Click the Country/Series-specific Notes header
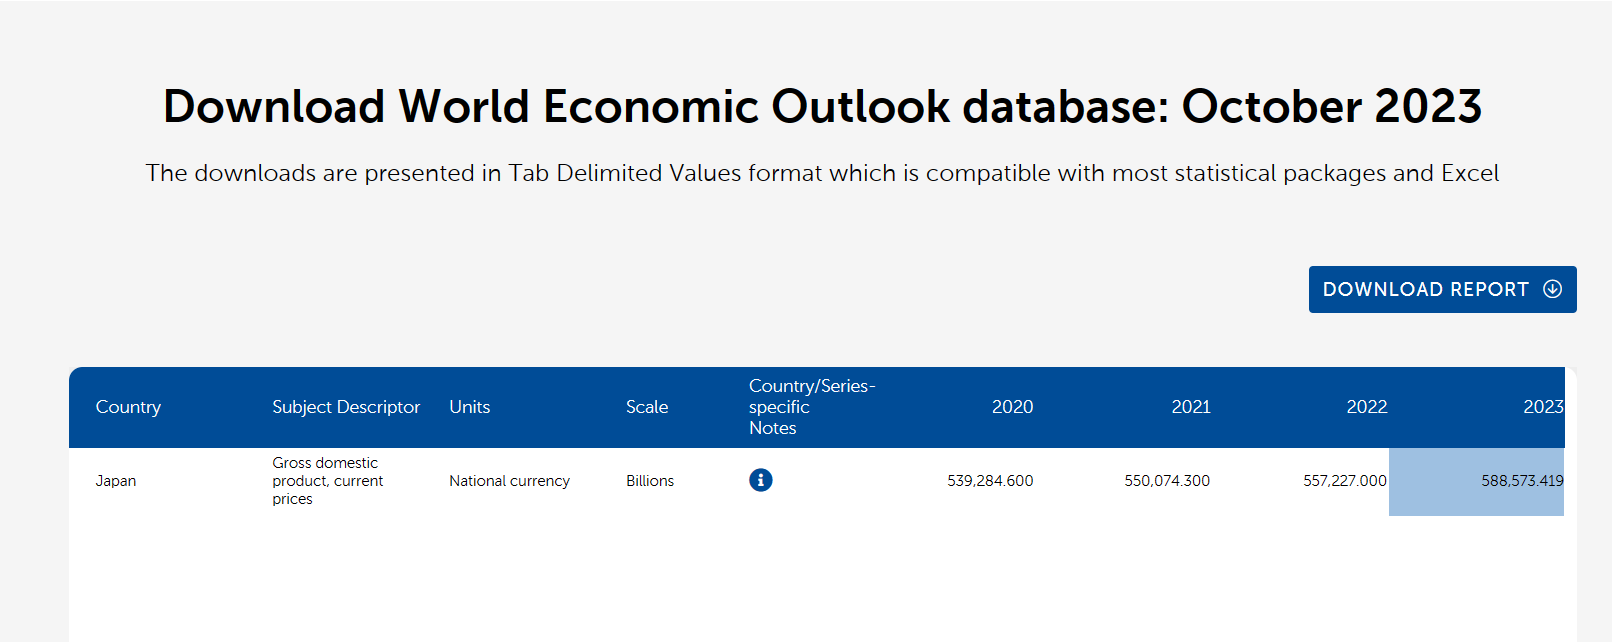Image resolution: width=1612 pixels, height=642 pixels. tap(811, 407)
